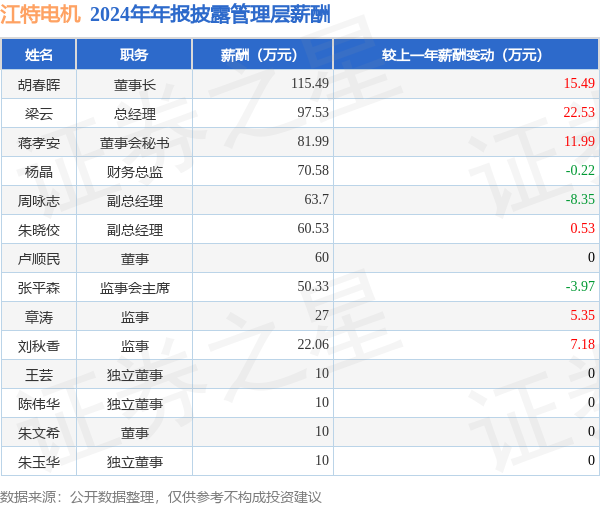Click the name cell 朱玉华
This screenshot has height=506, width=600.
tap(39, 462)
